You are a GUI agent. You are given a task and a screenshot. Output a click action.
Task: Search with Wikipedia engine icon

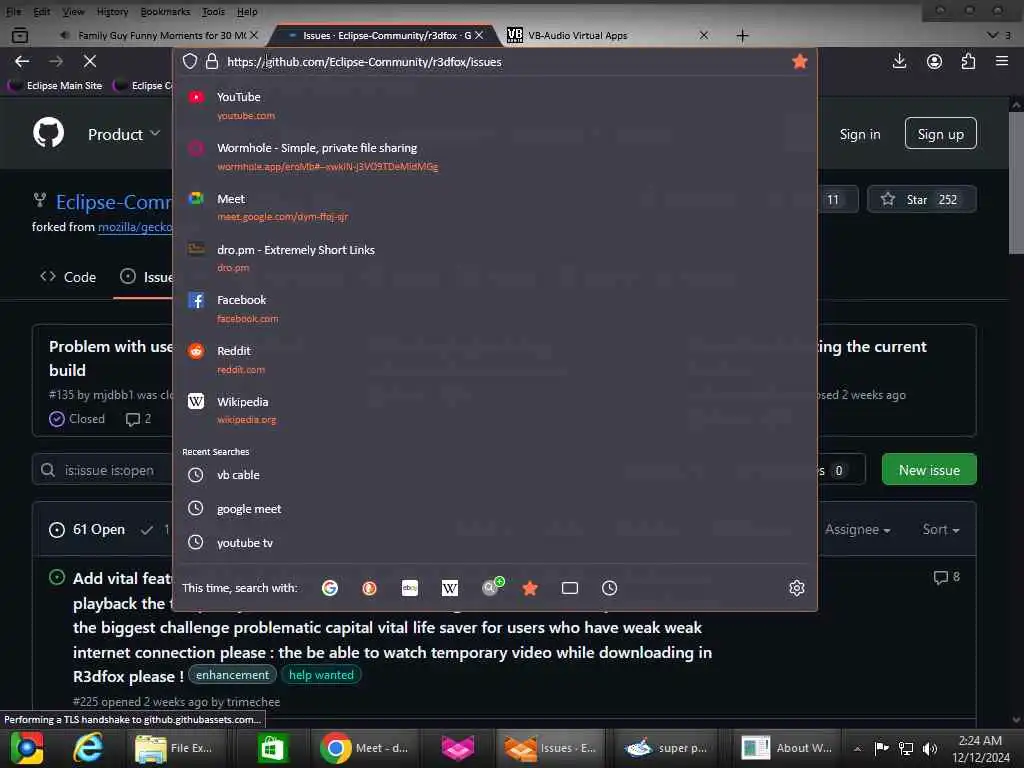tap(450, 588)
